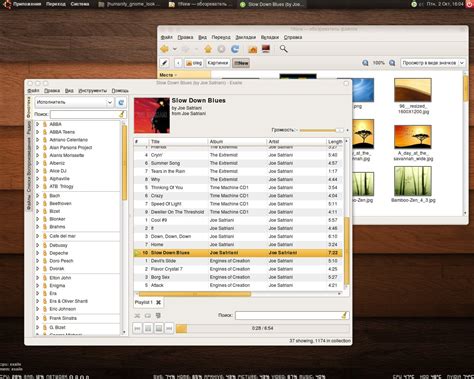Screen dimensions: 474x379
Task: Click the New path button in file browser
Action: point(241,63)
